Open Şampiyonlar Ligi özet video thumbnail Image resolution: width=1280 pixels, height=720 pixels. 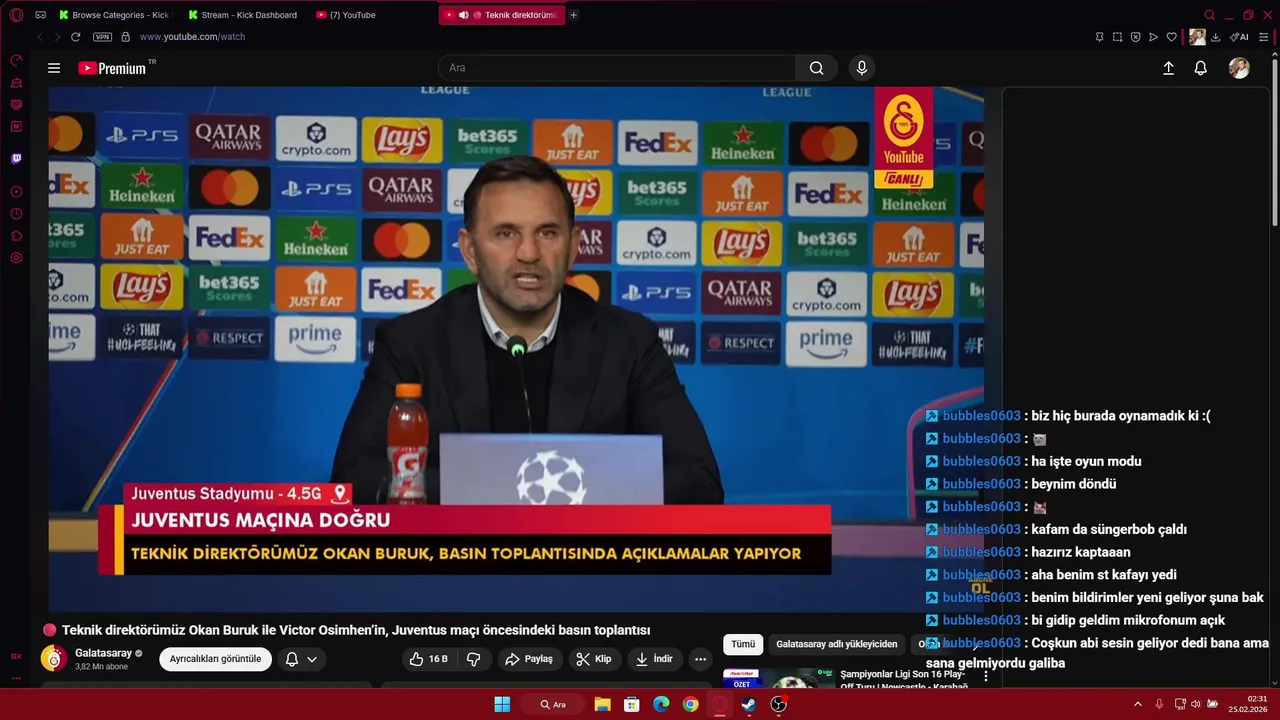click(x=779, y=678)
